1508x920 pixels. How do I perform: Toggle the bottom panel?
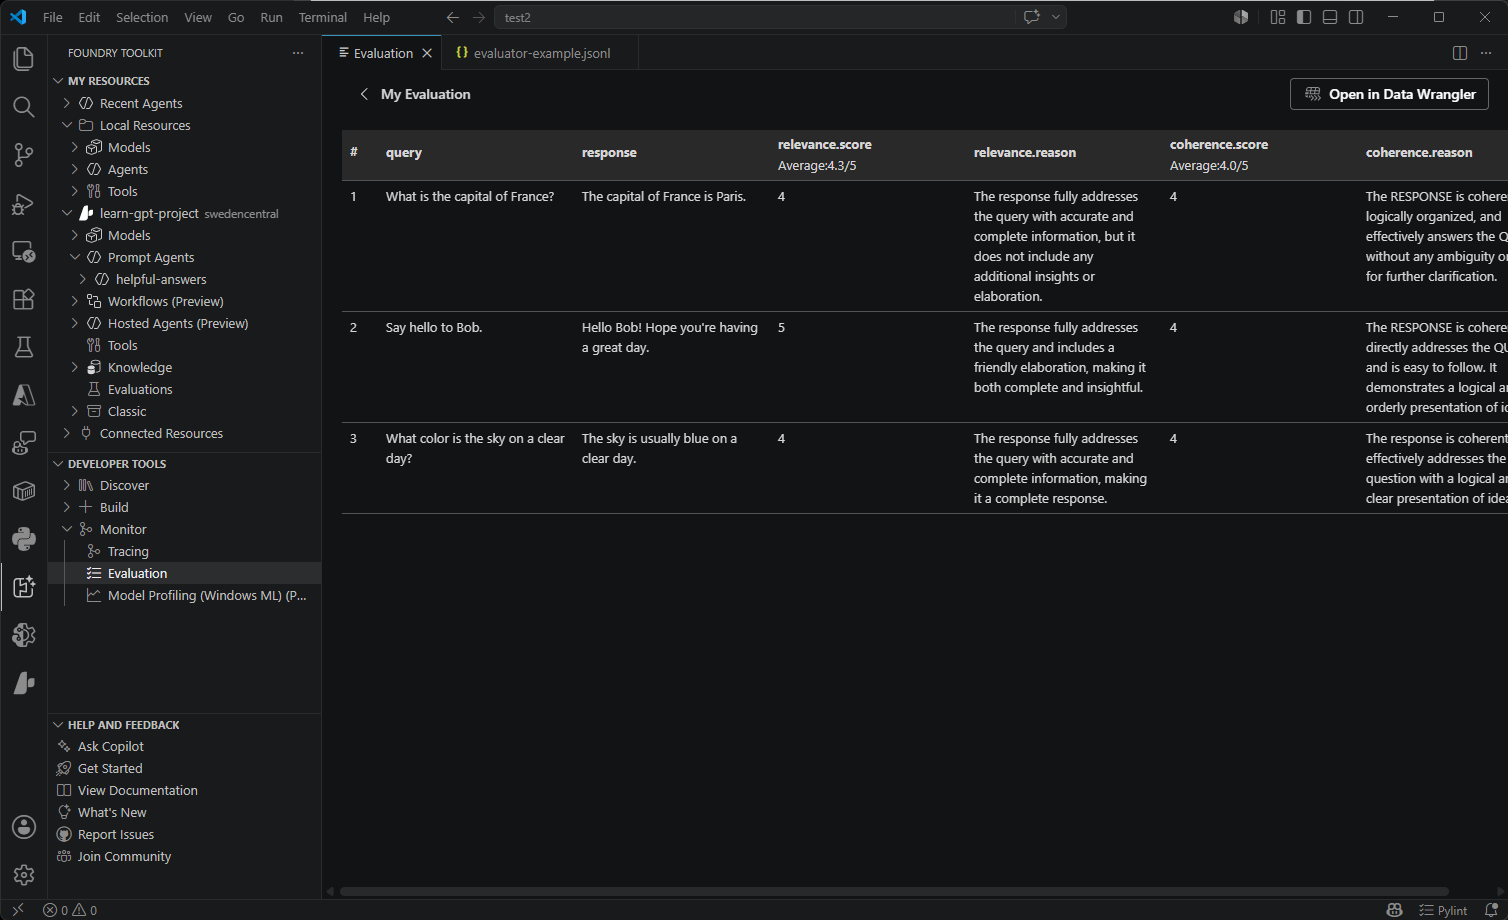(1330, 17)
